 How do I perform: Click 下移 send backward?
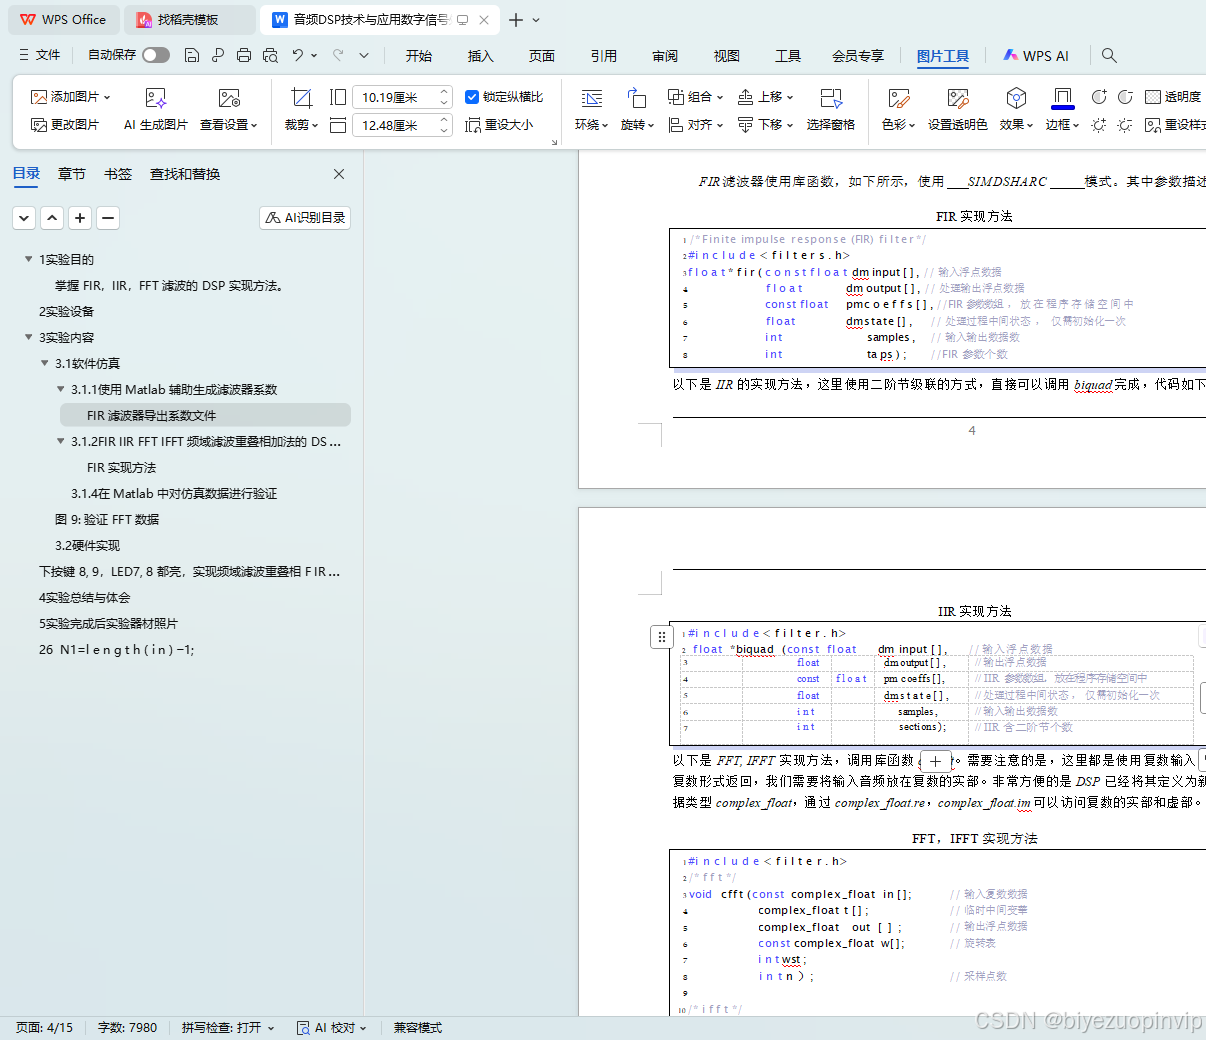(765, 125)
